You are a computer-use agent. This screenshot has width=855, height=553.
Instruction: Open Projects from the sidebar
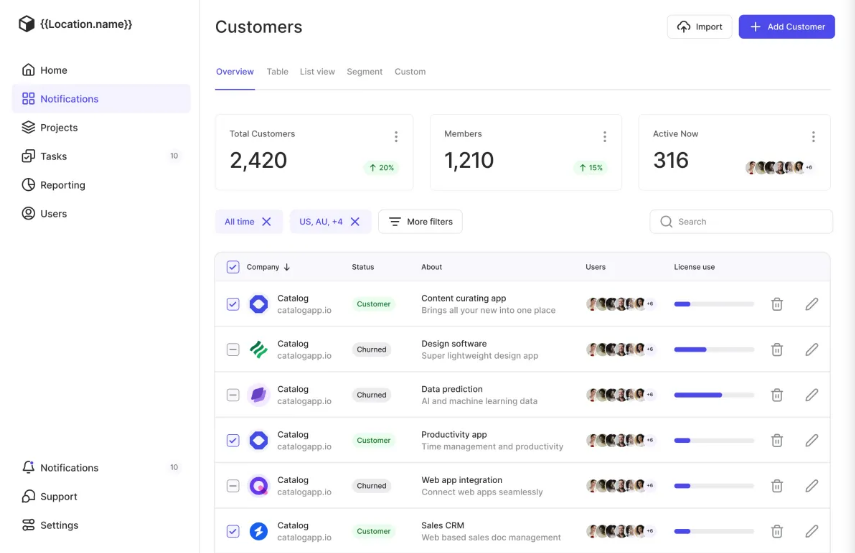[58, 127]
